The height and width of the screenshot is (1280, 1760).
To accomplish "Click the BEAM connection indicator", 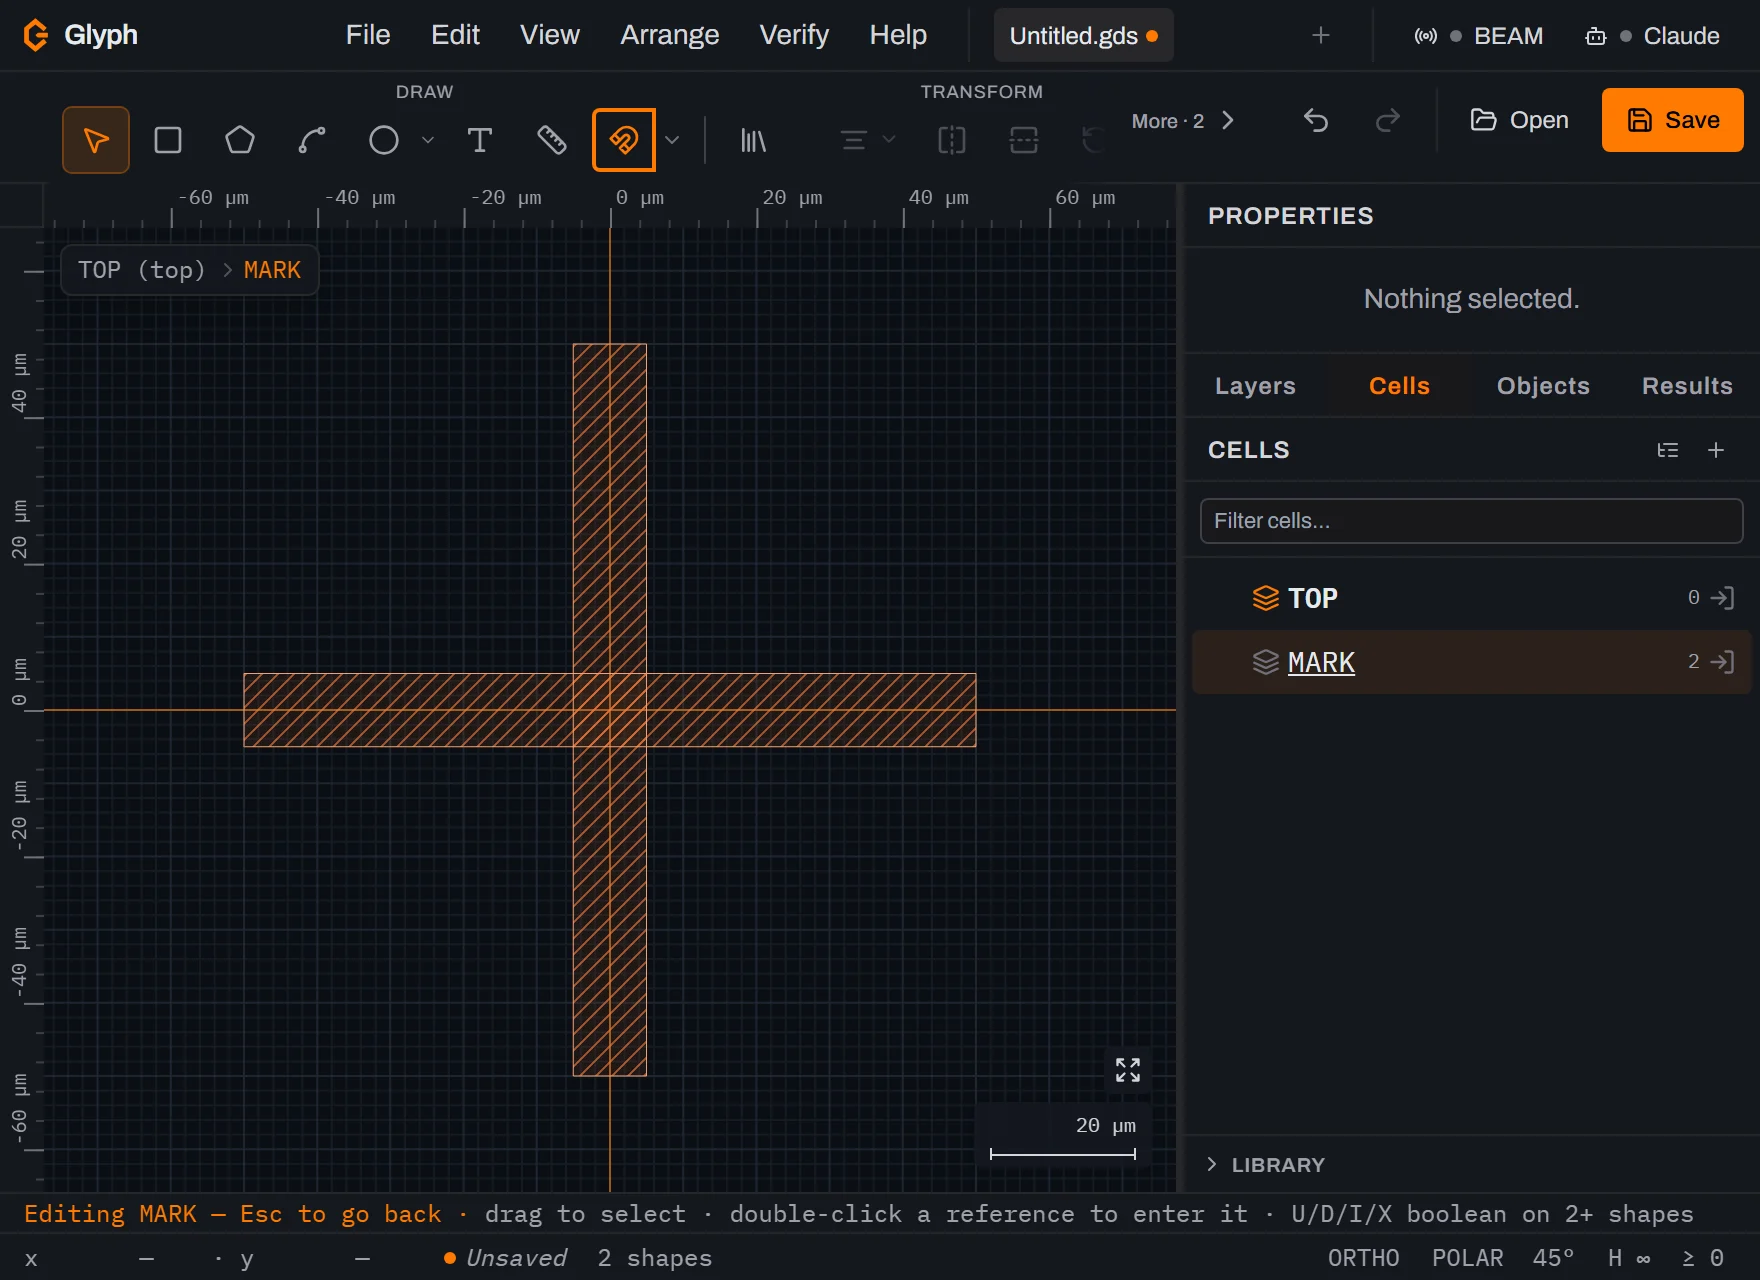I will point(1479,36).
